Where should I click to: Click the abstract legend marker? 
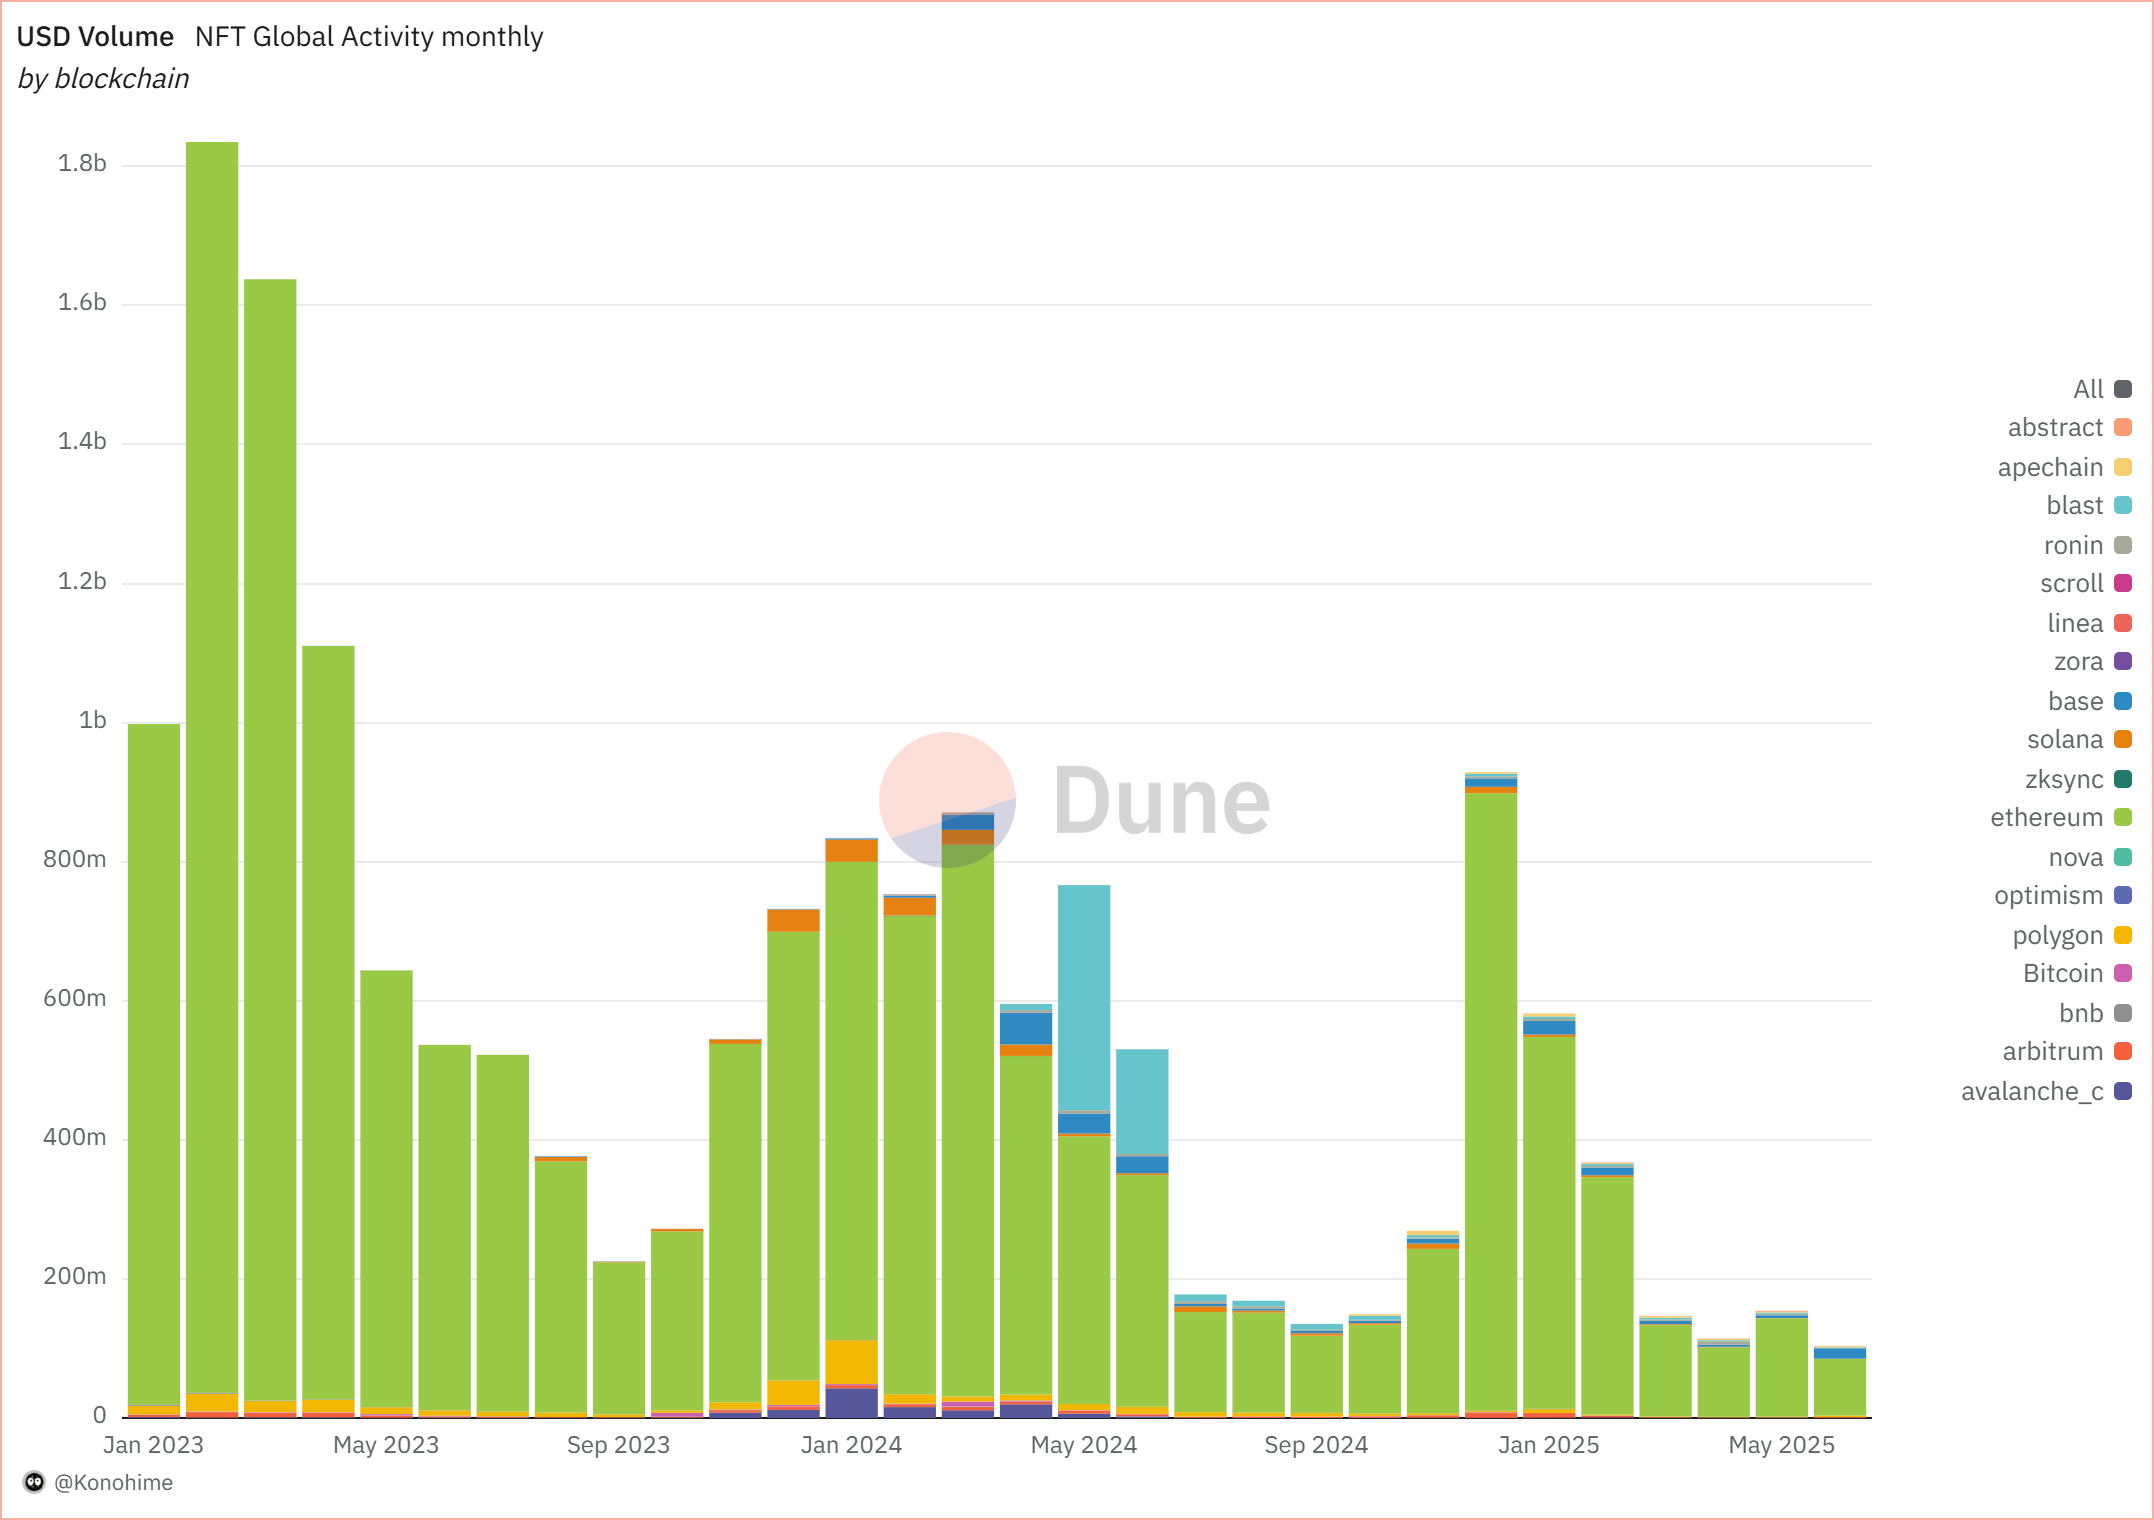pyautogui.click(x=2123, y=428)
